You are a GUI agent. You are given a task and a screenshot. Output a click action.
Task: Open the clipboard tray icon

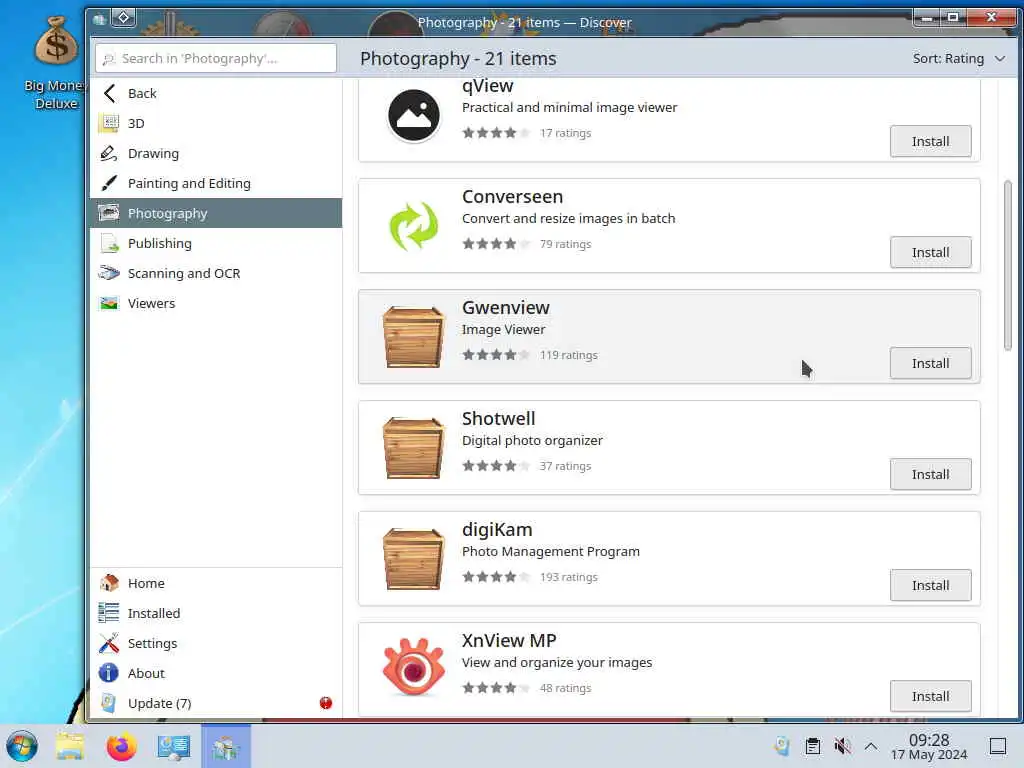[812, 746]
